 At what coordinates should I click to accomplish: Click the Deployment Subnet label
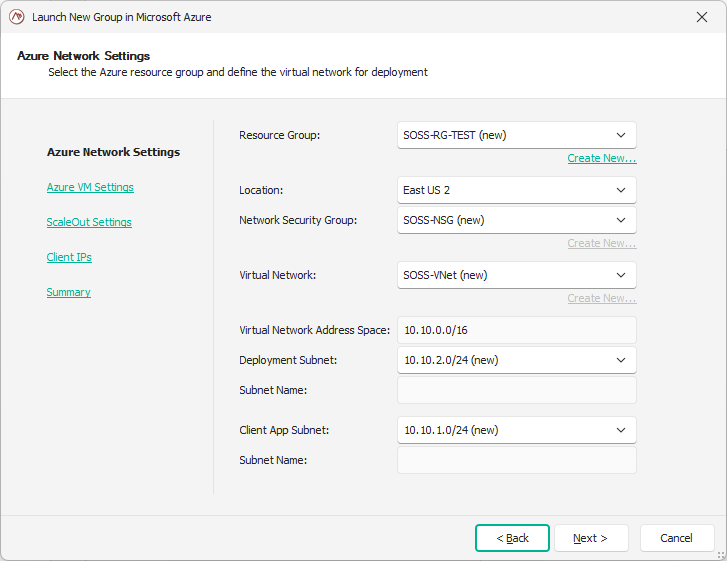tap(288, 360)
